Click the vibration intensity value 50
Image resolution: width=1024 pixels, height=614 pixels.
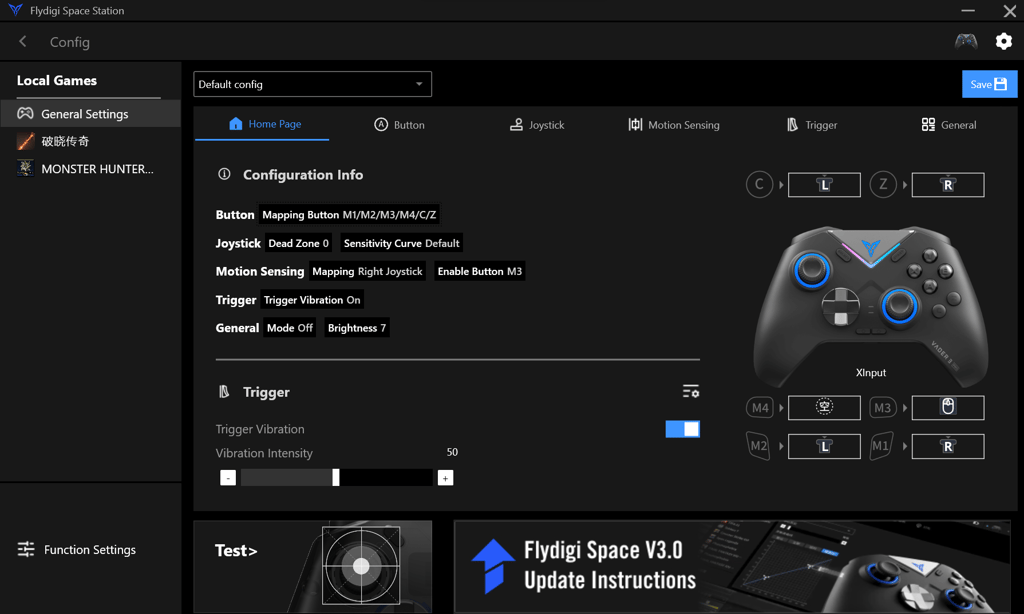(x=452, y=452)
